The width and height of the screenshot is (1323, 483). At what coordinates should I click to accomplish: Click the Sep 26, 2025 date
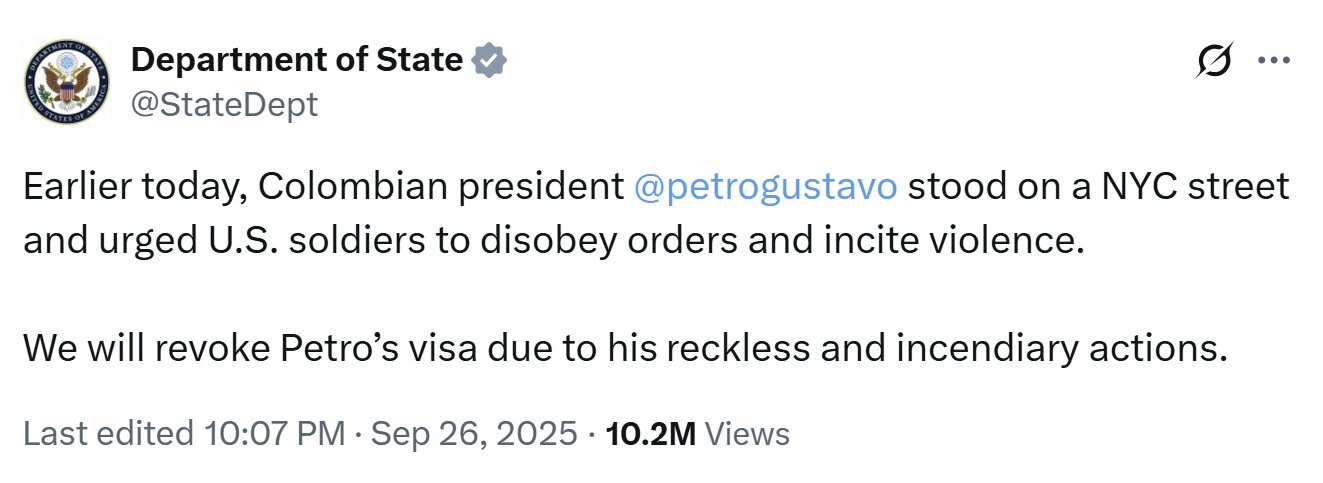[x=474, y=433]
